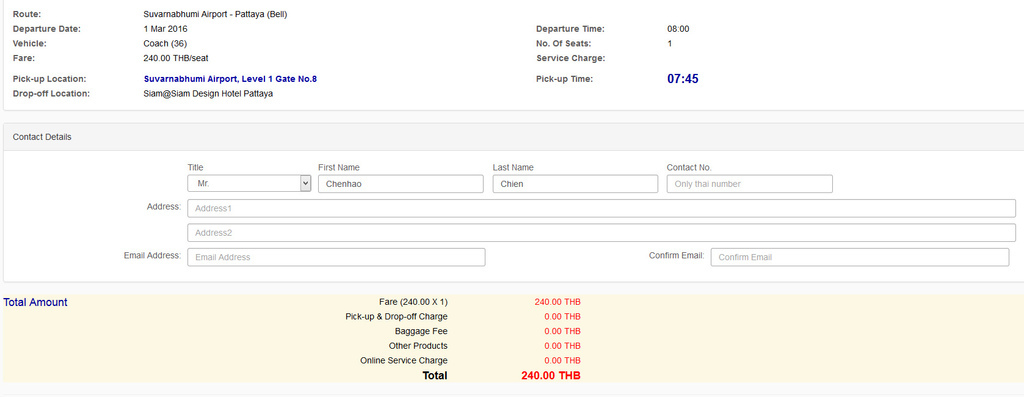Click the Contact No. Thai number field

coord(750,184)
